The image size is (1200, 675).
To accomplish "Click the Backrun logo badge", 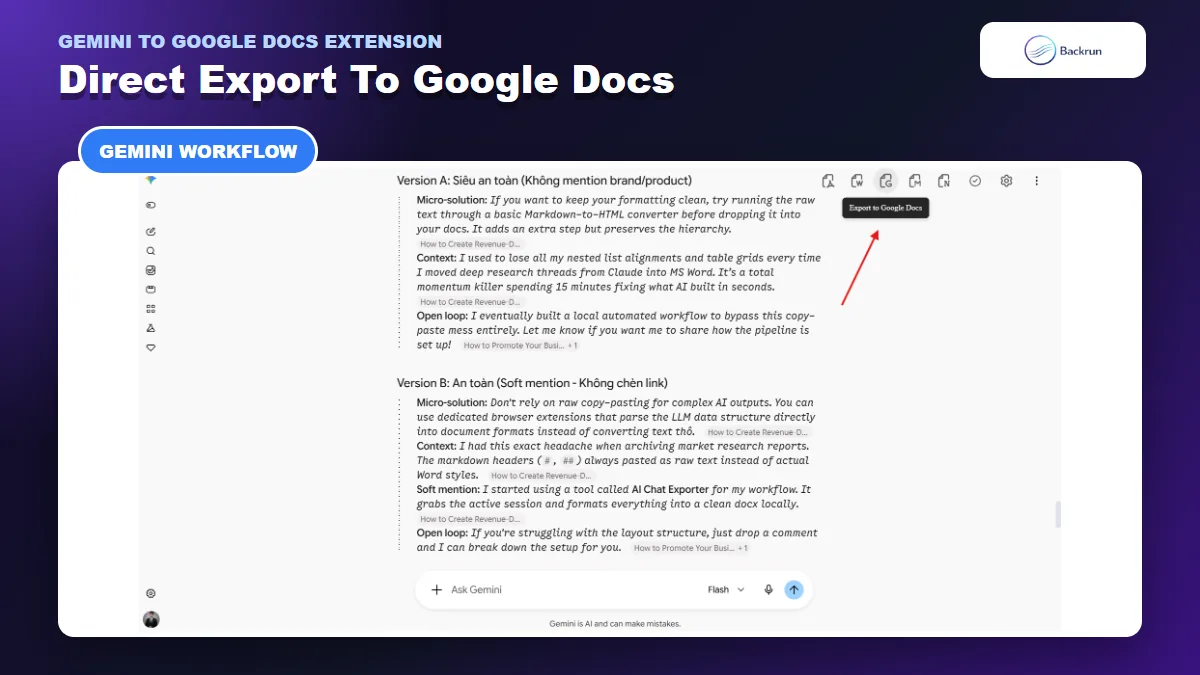I will (1063, 50).
